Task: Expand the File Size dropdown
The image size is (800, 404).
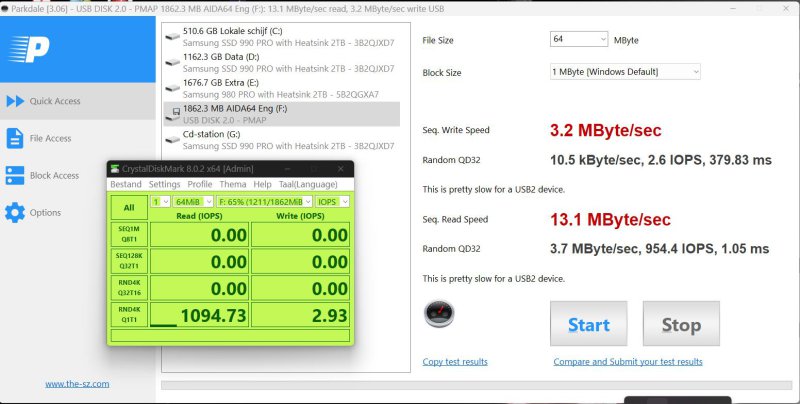Action: click(x=578, y=39)
